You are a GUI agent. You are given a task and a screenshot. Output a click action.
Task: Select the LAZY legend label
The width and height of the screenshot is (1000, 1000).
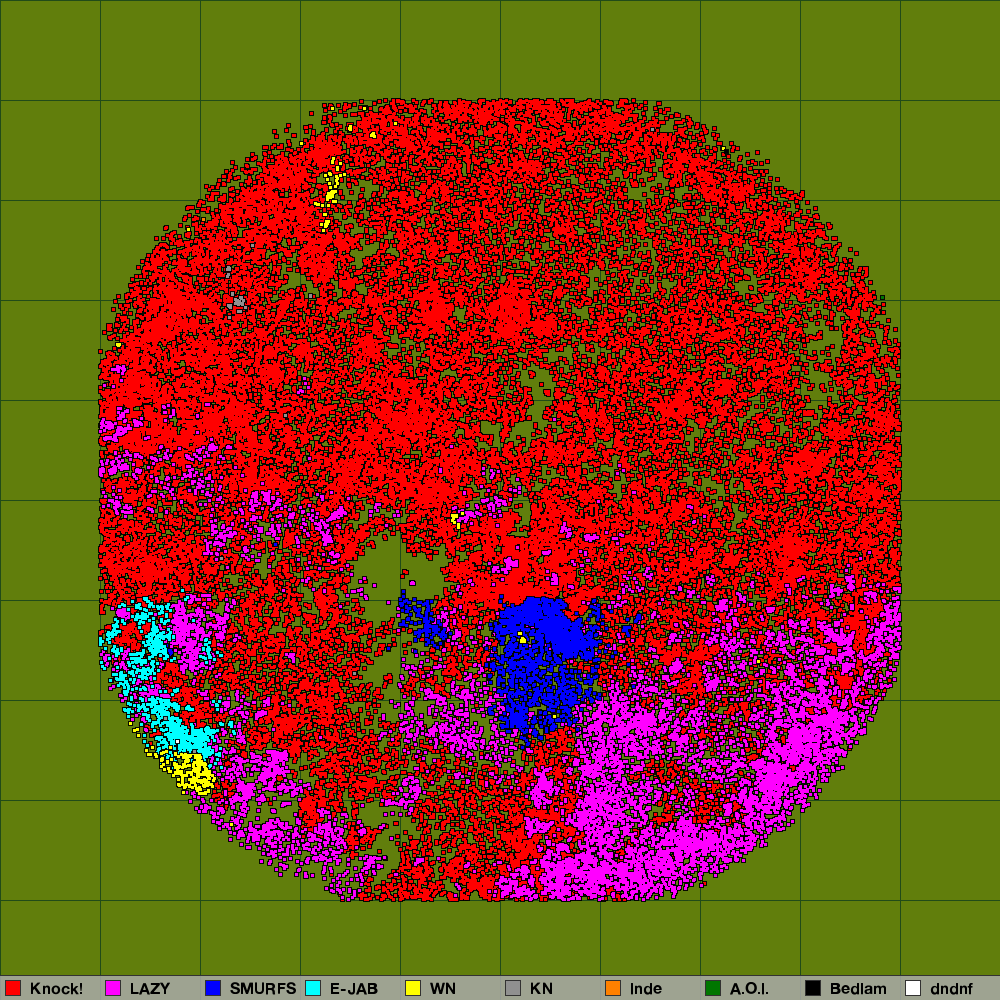tap(150, 989)
